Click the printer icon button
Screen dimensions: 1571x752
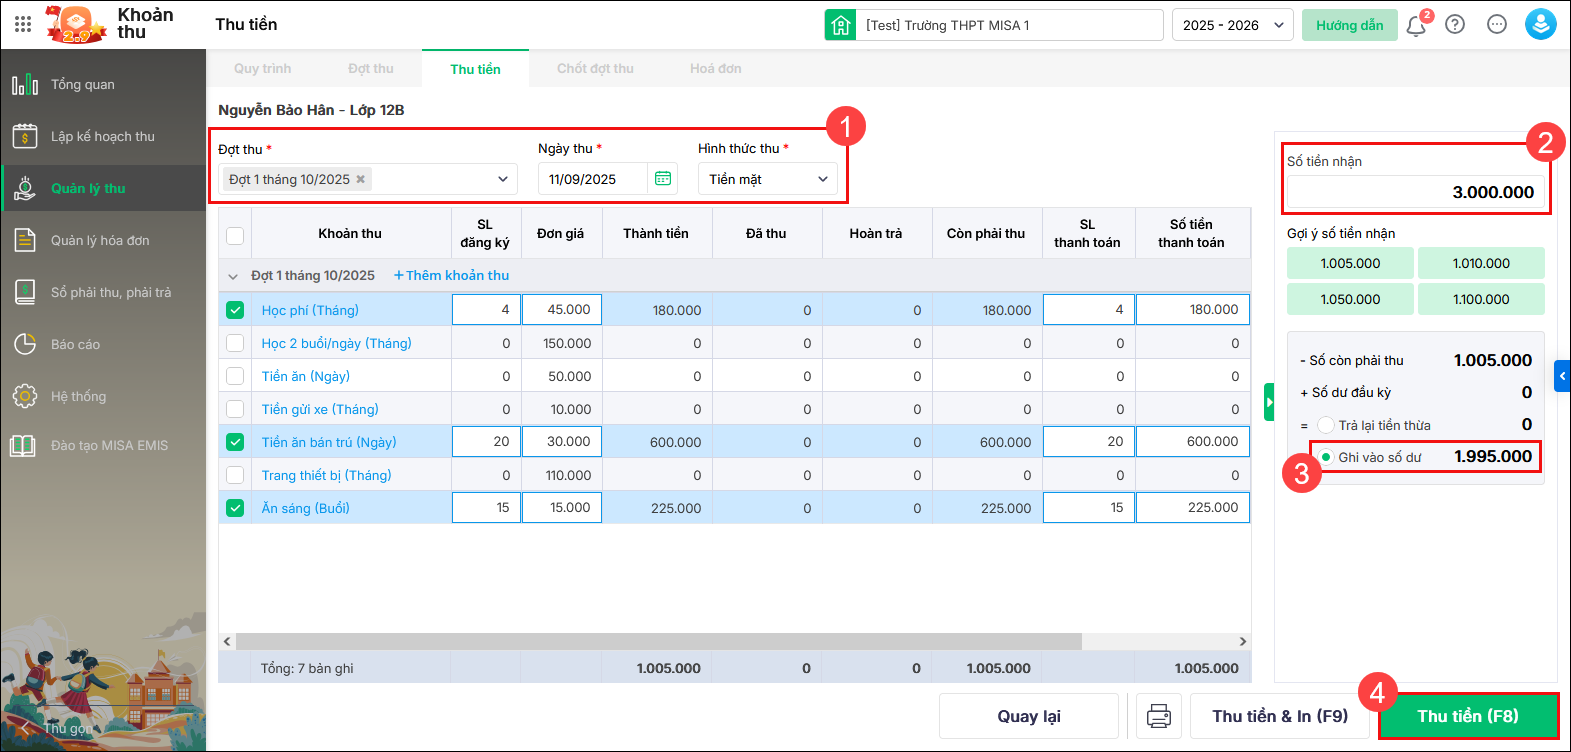pyautogui.click(x=1159, y=716)
